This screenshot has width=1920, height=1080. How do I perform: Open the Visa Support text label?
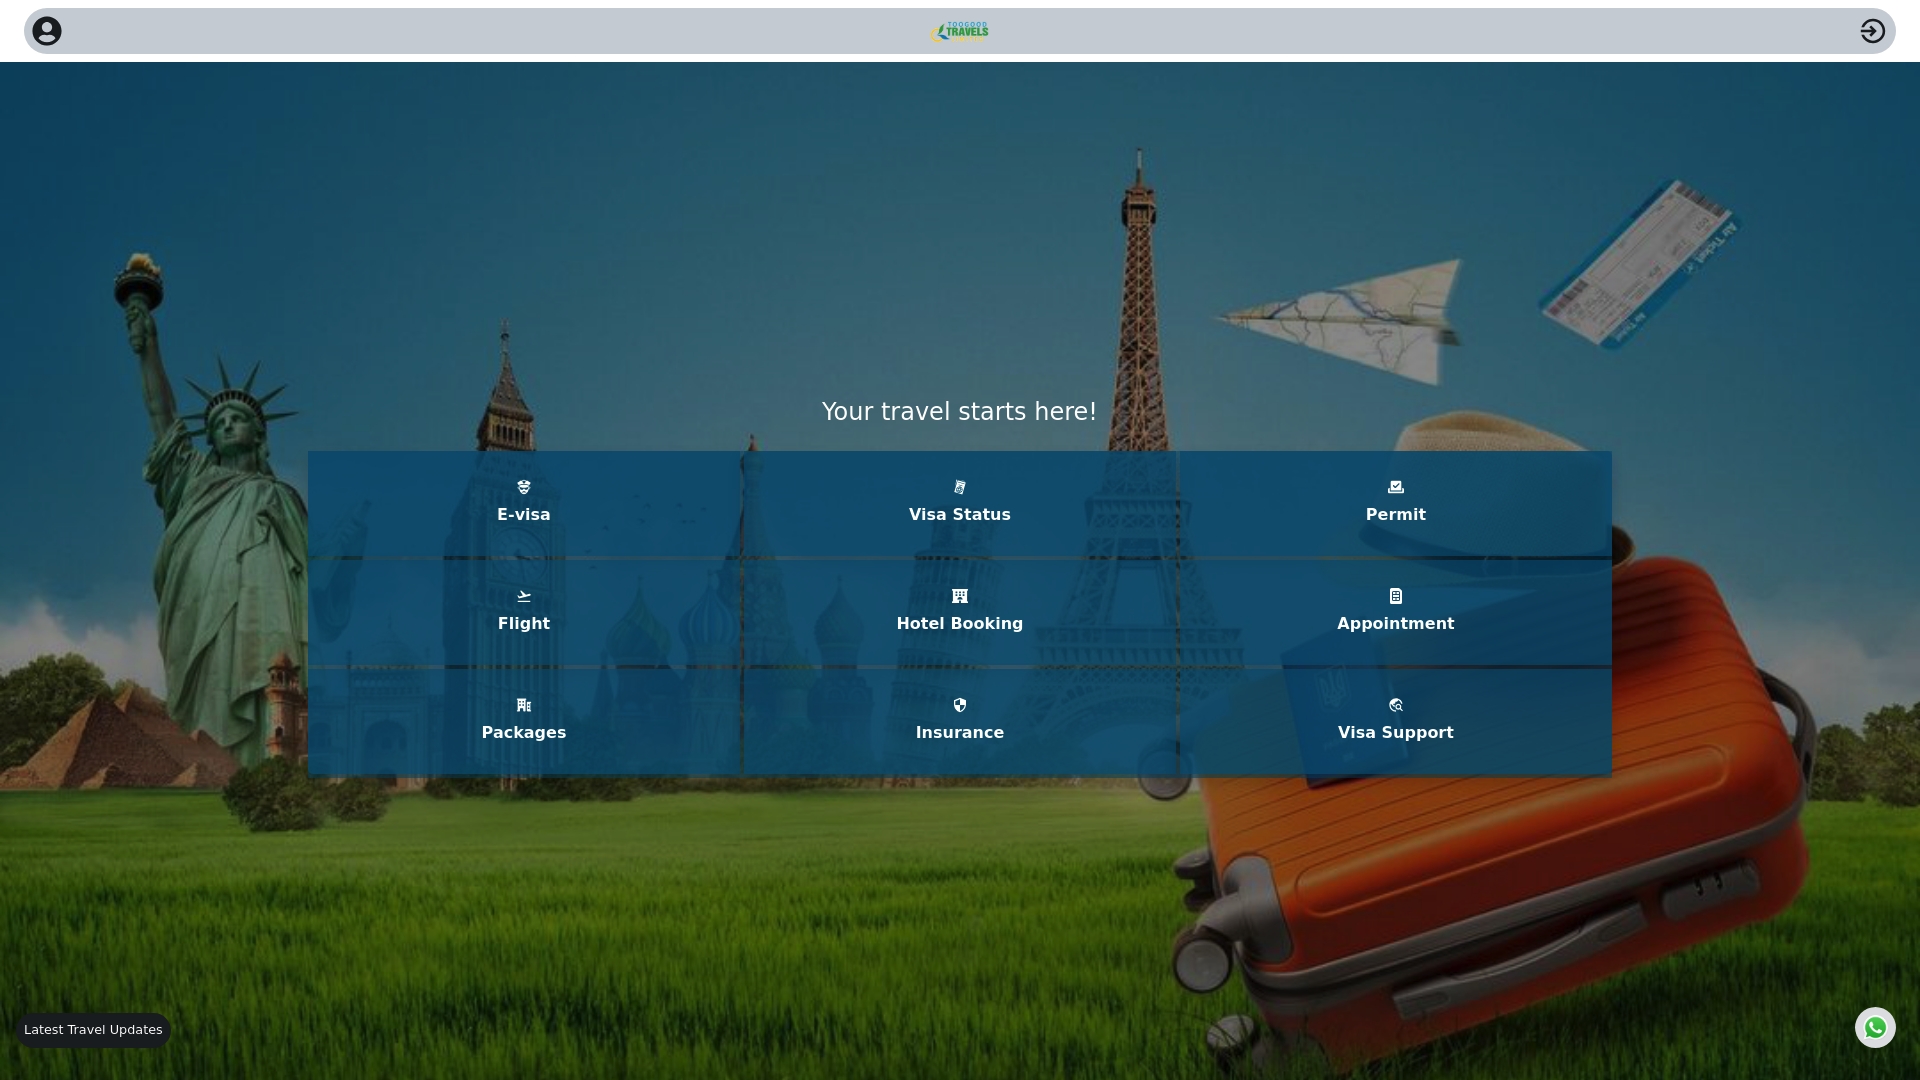point(1396,733)
